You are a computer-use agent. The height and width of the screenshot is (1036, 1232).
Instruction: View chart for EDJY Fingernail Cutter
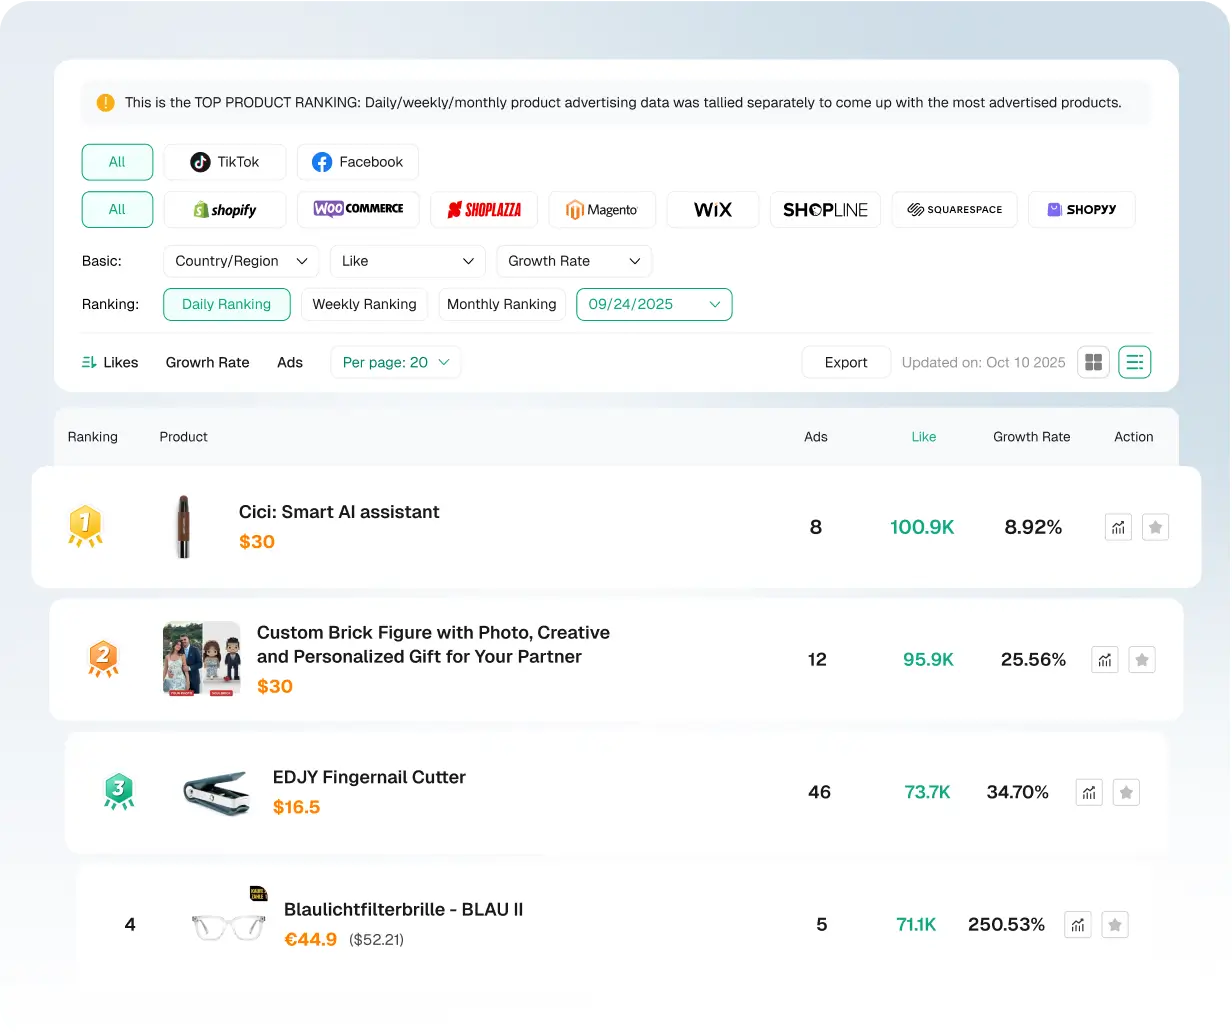point(1089,793)
